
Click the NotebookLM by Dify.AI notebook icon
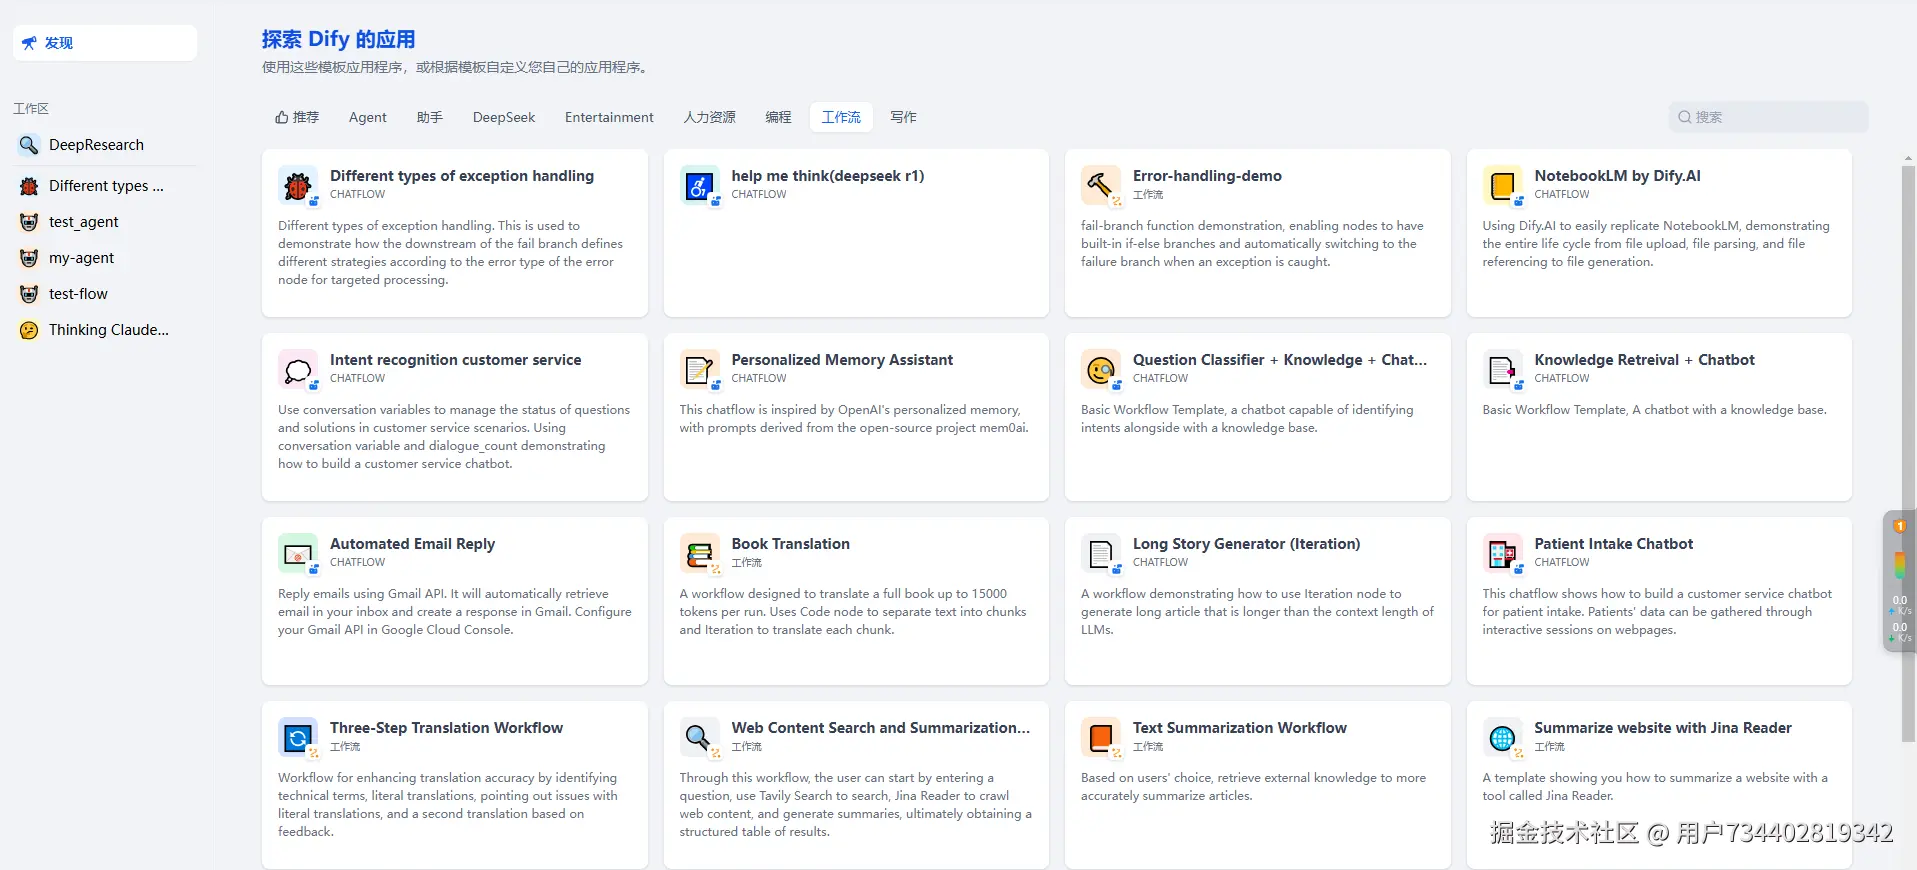(1502, 185)
